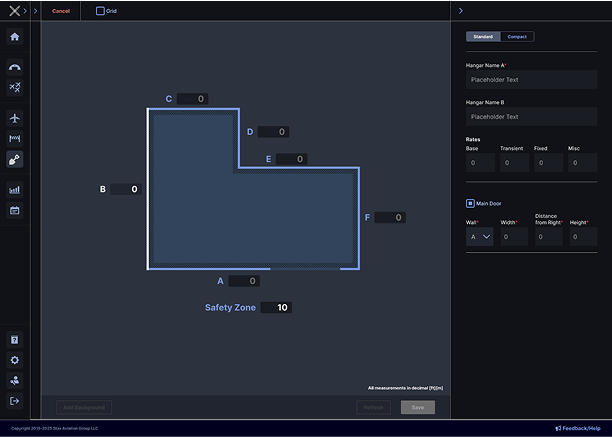The width and height of the screenshot is (612, 437).
Task: Select the Standard tab
Action: (x=483, y=37)
